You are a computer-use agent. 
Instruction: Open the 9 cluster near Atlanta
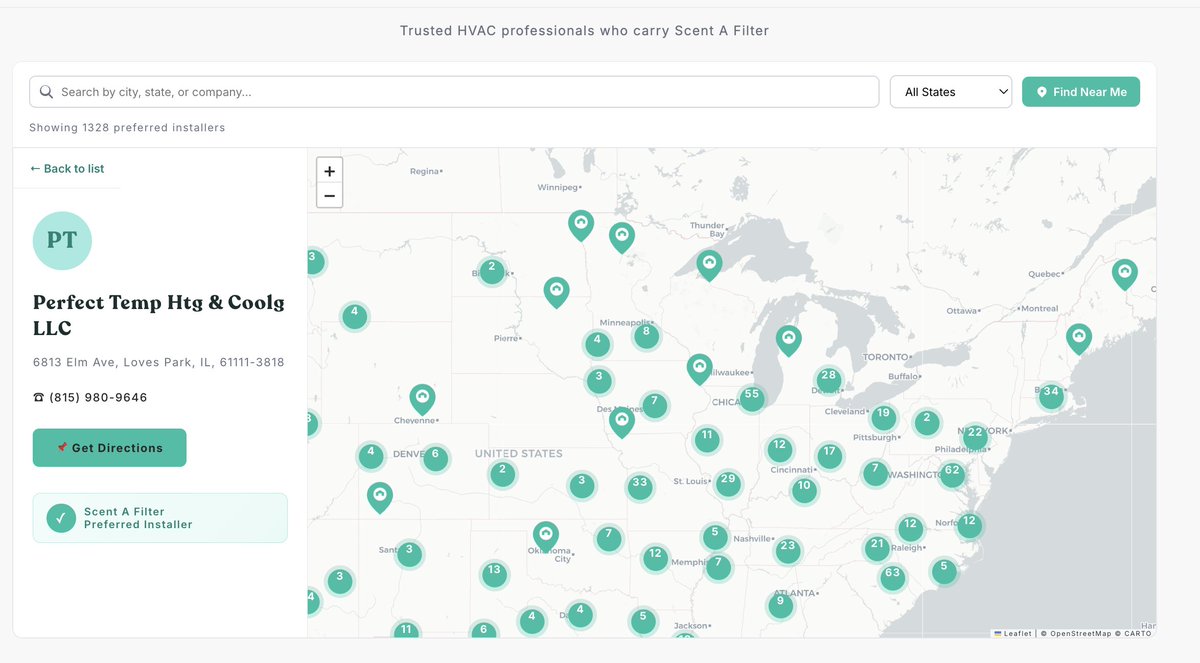tap(780, 605)
